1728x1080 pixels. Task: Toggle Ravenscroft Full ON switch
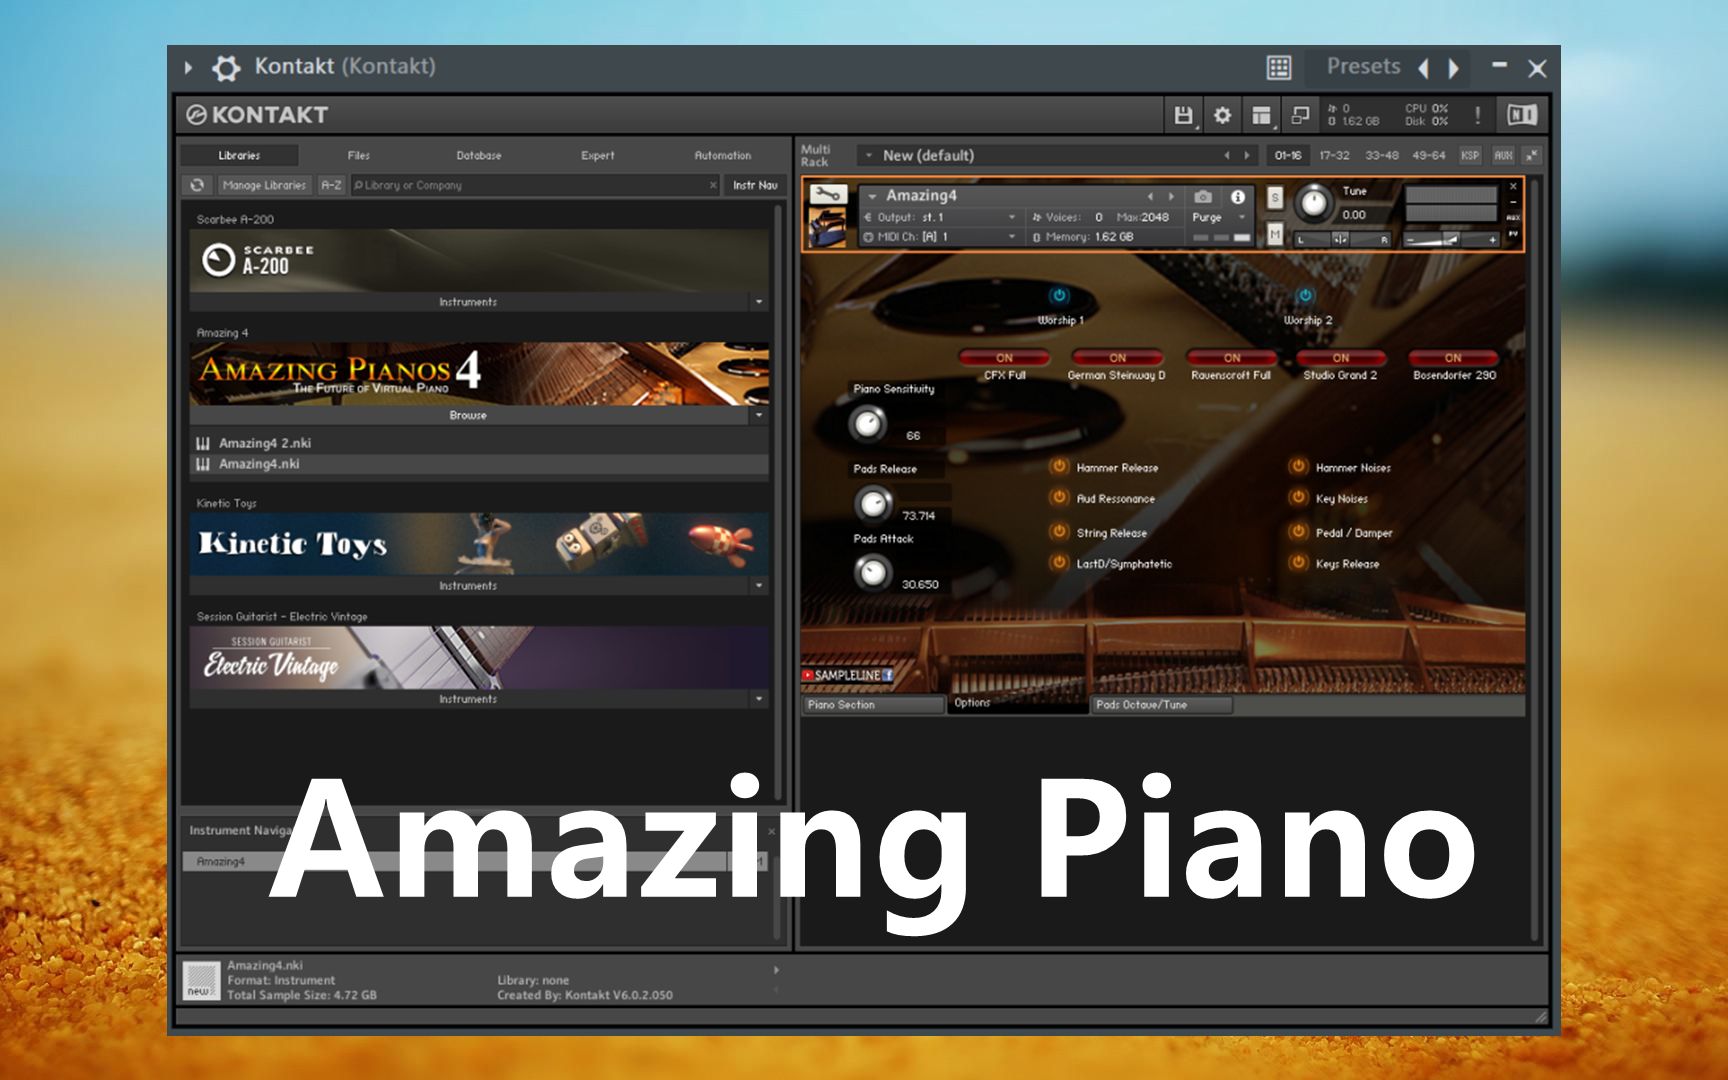(1231, 358)
